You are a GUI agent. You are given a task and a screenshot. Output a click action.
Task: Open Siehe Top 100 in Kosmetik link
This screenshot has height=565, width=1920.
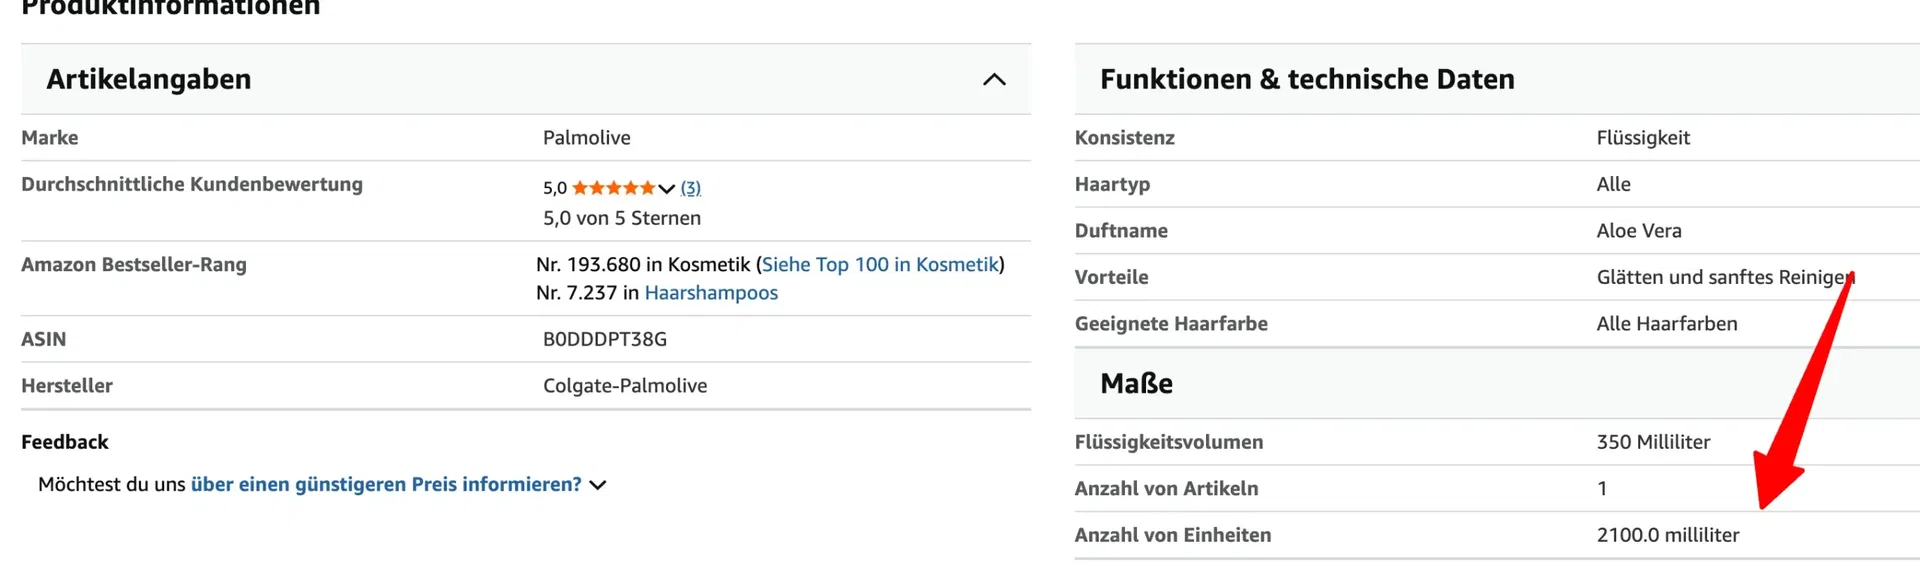(x=880, y=264)
